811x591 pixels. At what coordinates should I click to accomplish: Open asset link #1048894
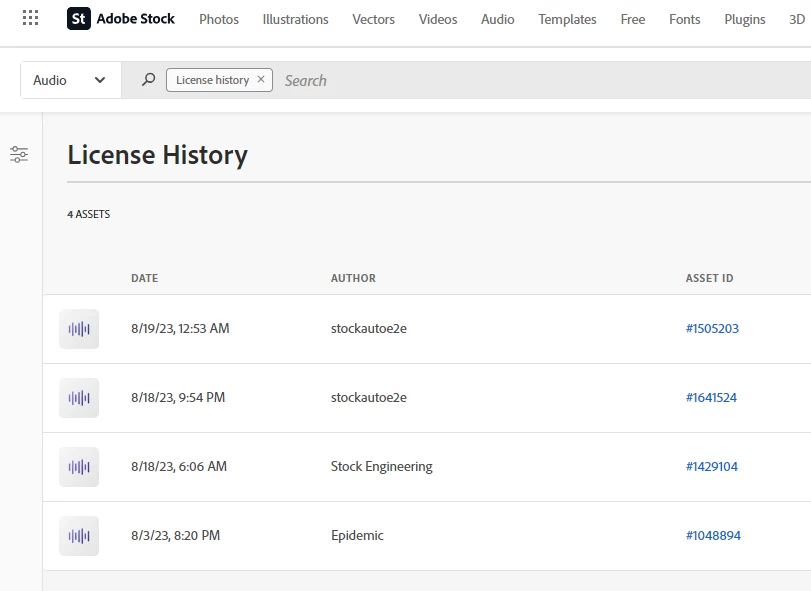pos(713,535)
